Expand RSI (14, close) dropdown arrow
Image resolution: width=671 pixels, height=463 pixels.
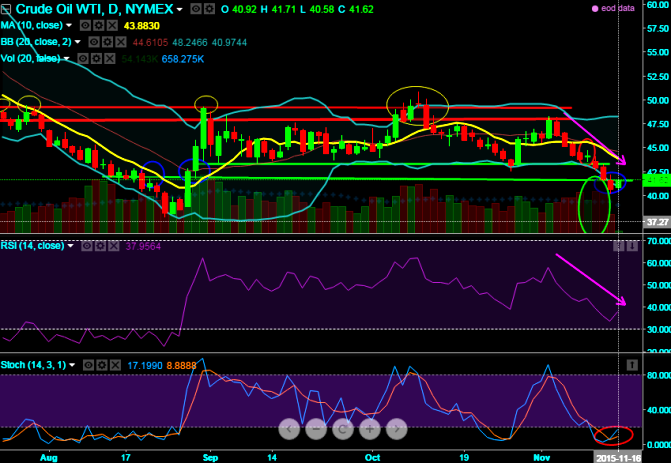[x=70, y=246]
